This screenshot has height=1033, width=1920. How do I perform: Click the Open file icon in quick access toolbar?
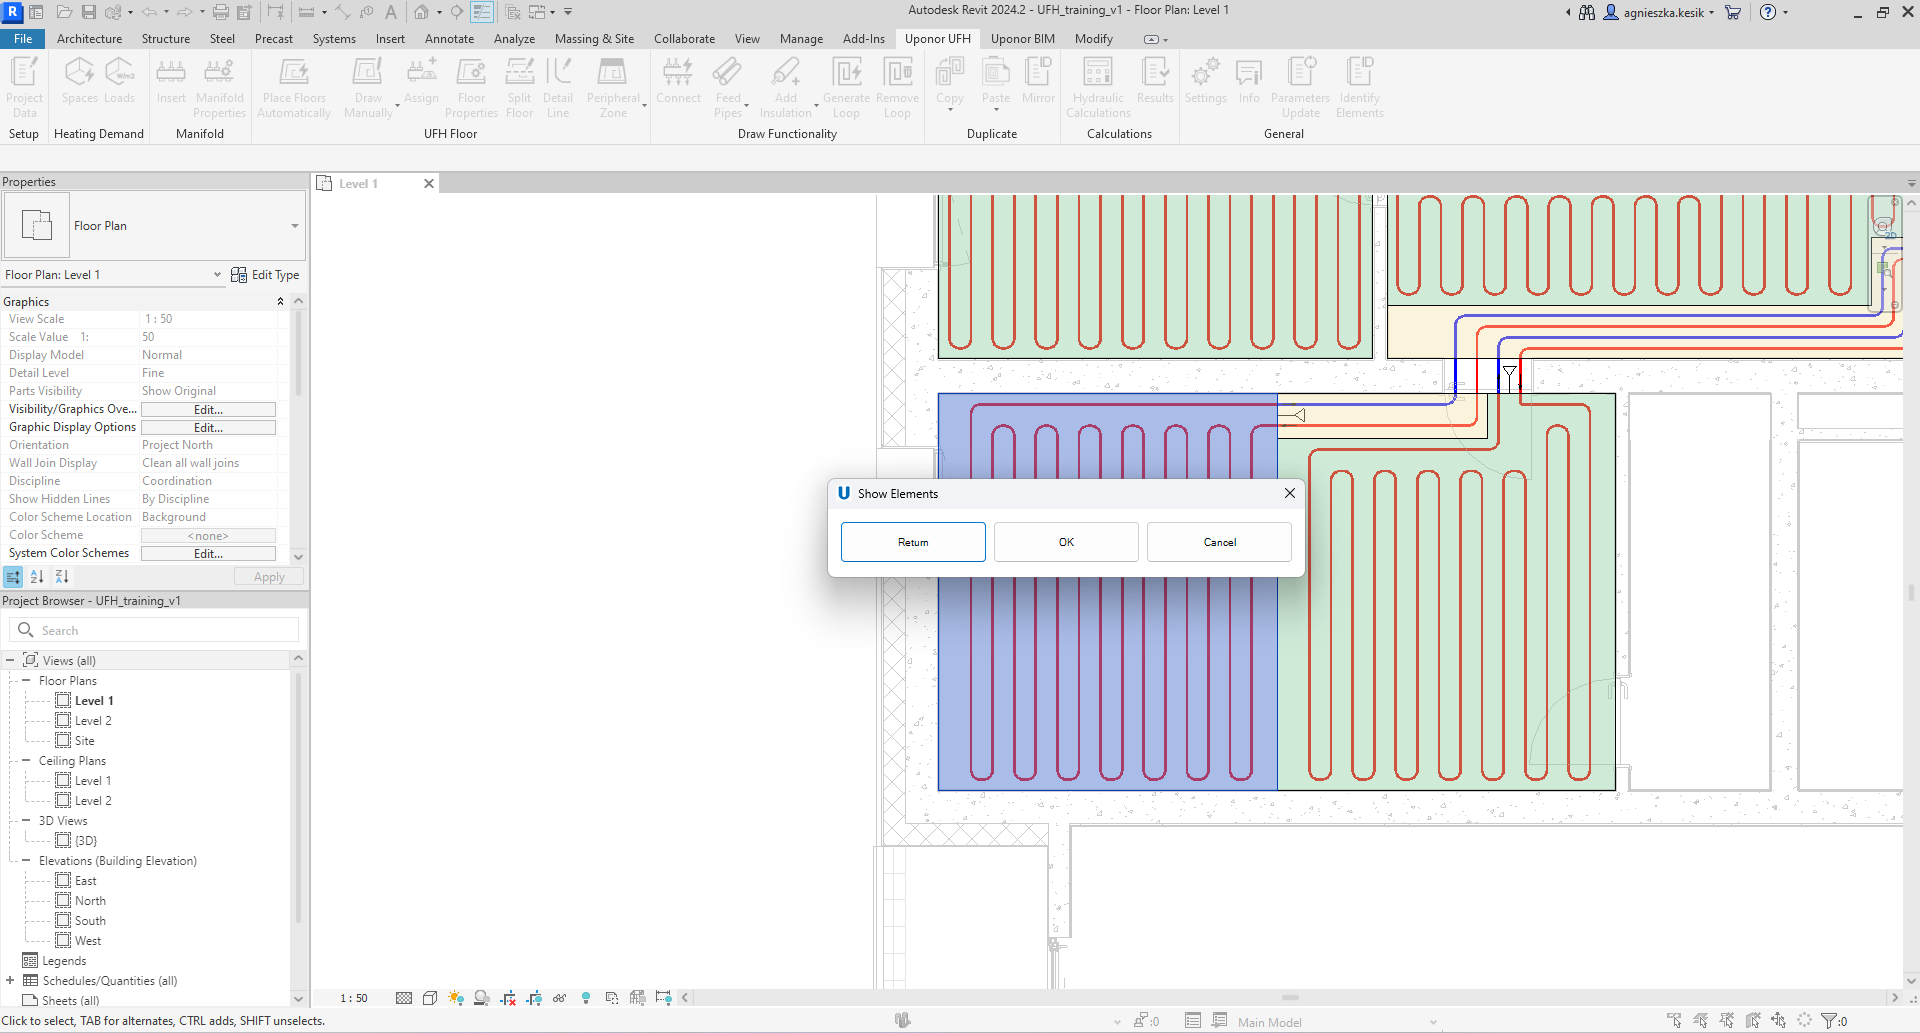[x=64, y=12]
